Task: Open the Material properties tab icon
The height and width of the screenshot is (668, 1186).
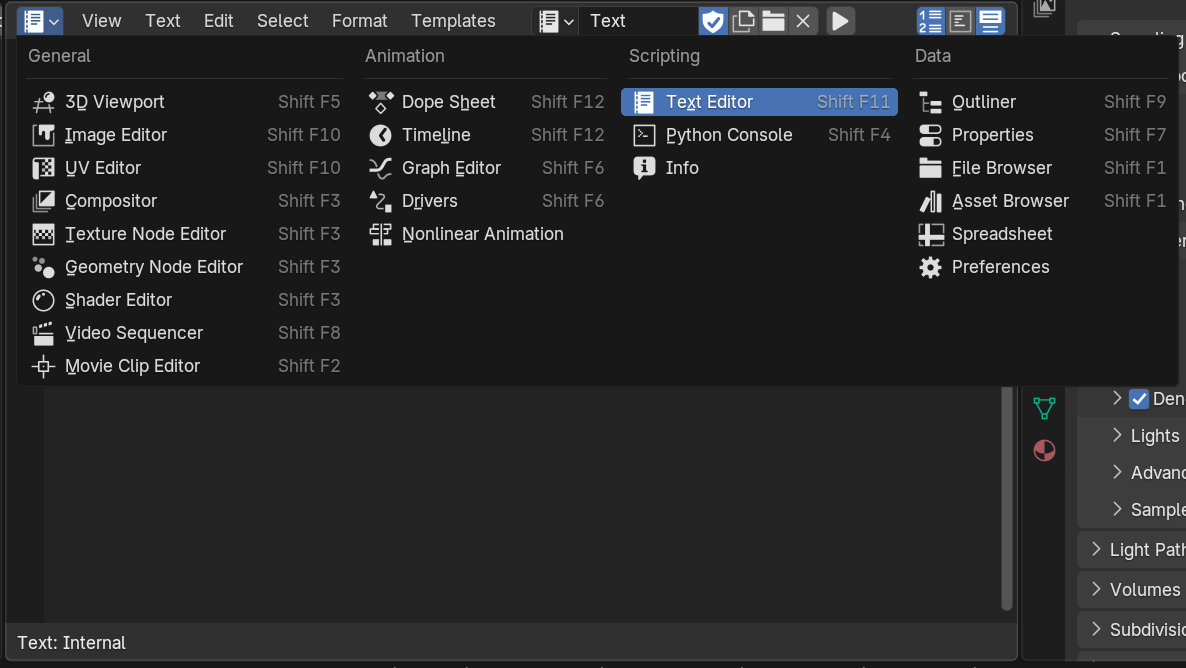Action: (x=1043, y=450)
